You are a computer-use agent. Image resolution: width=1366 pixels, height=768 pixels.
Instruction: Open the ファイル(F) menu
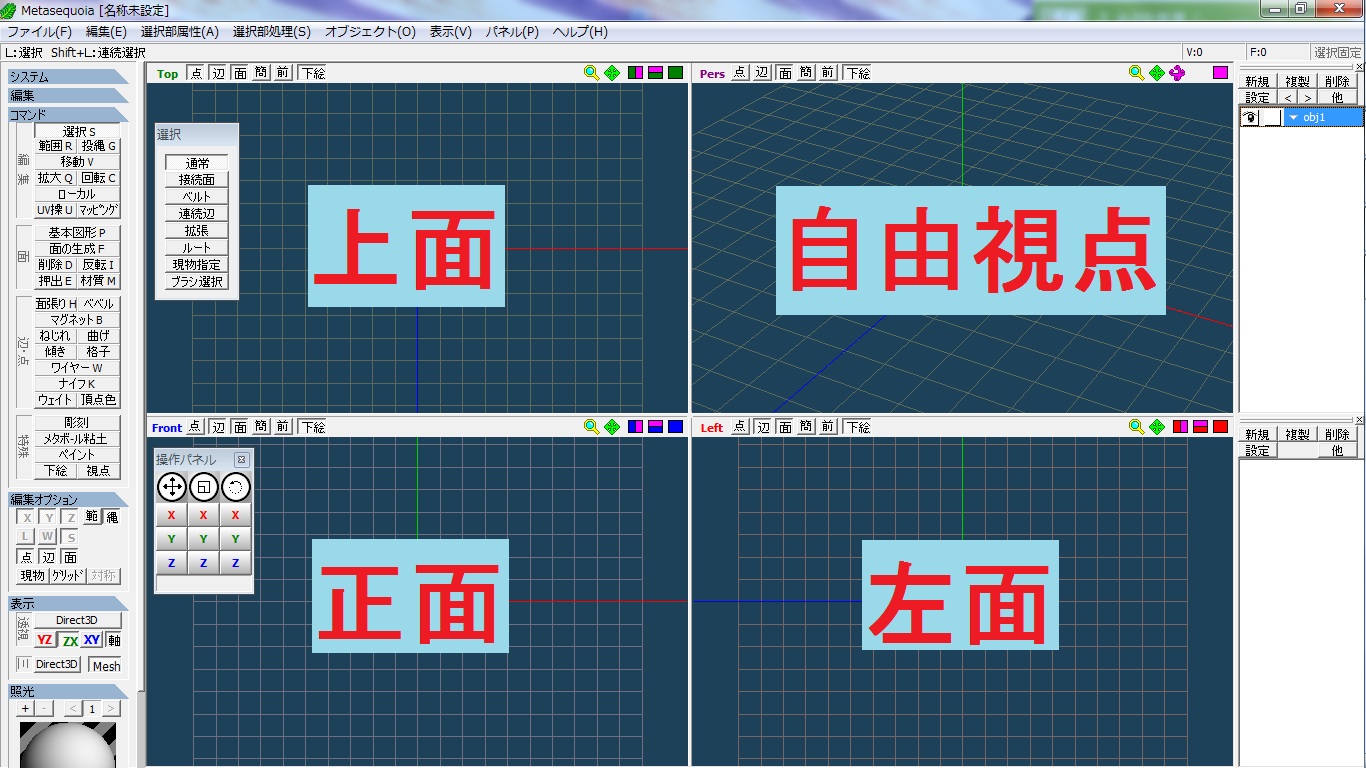coord(40,32)
